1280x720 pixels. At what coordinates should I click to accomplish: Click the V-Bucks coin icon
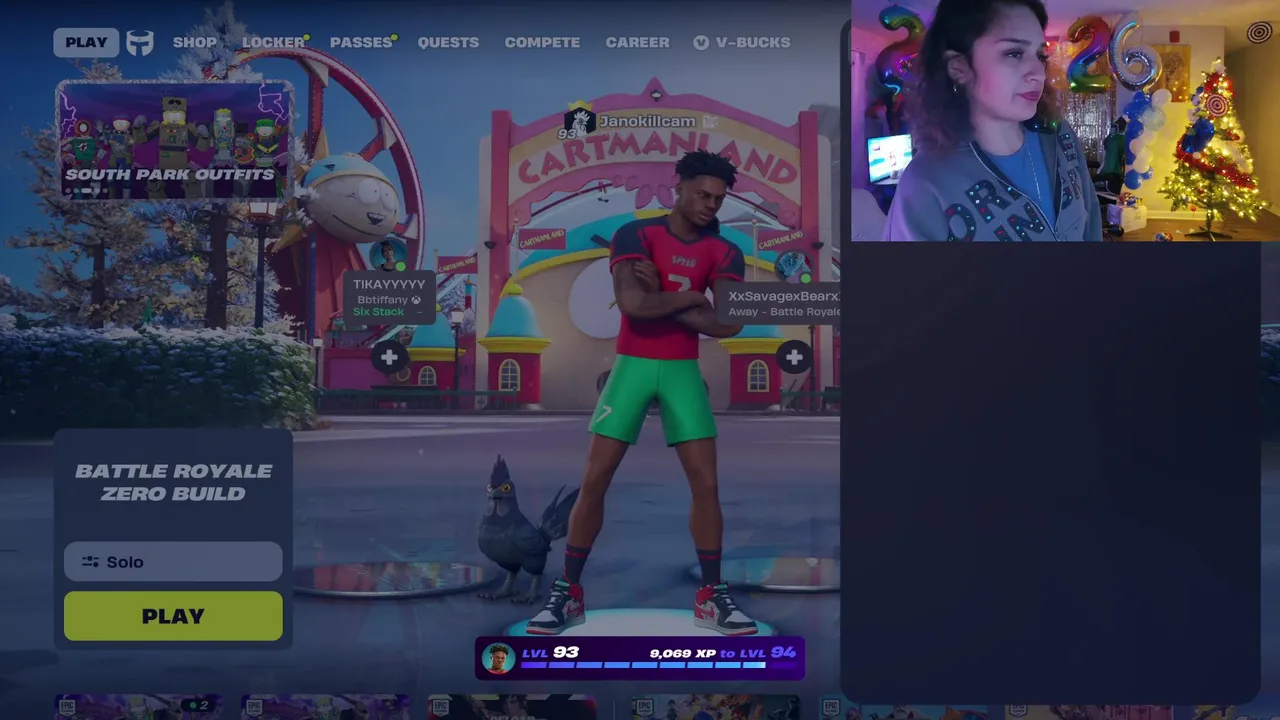coord(701,42)
